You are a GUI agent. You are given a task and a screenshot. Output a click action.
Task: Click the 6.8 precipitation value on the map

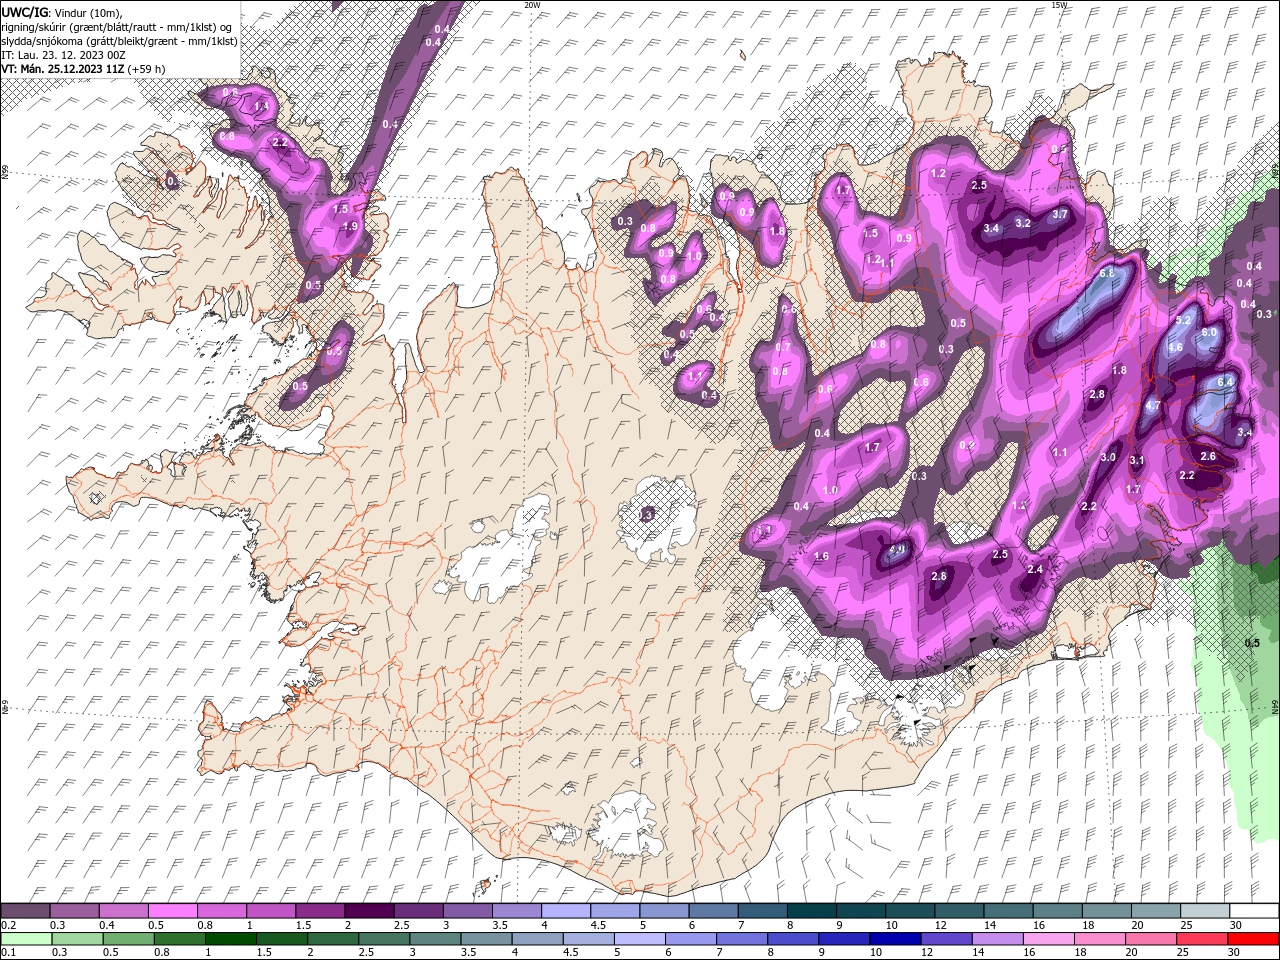tap(1107, 273)
